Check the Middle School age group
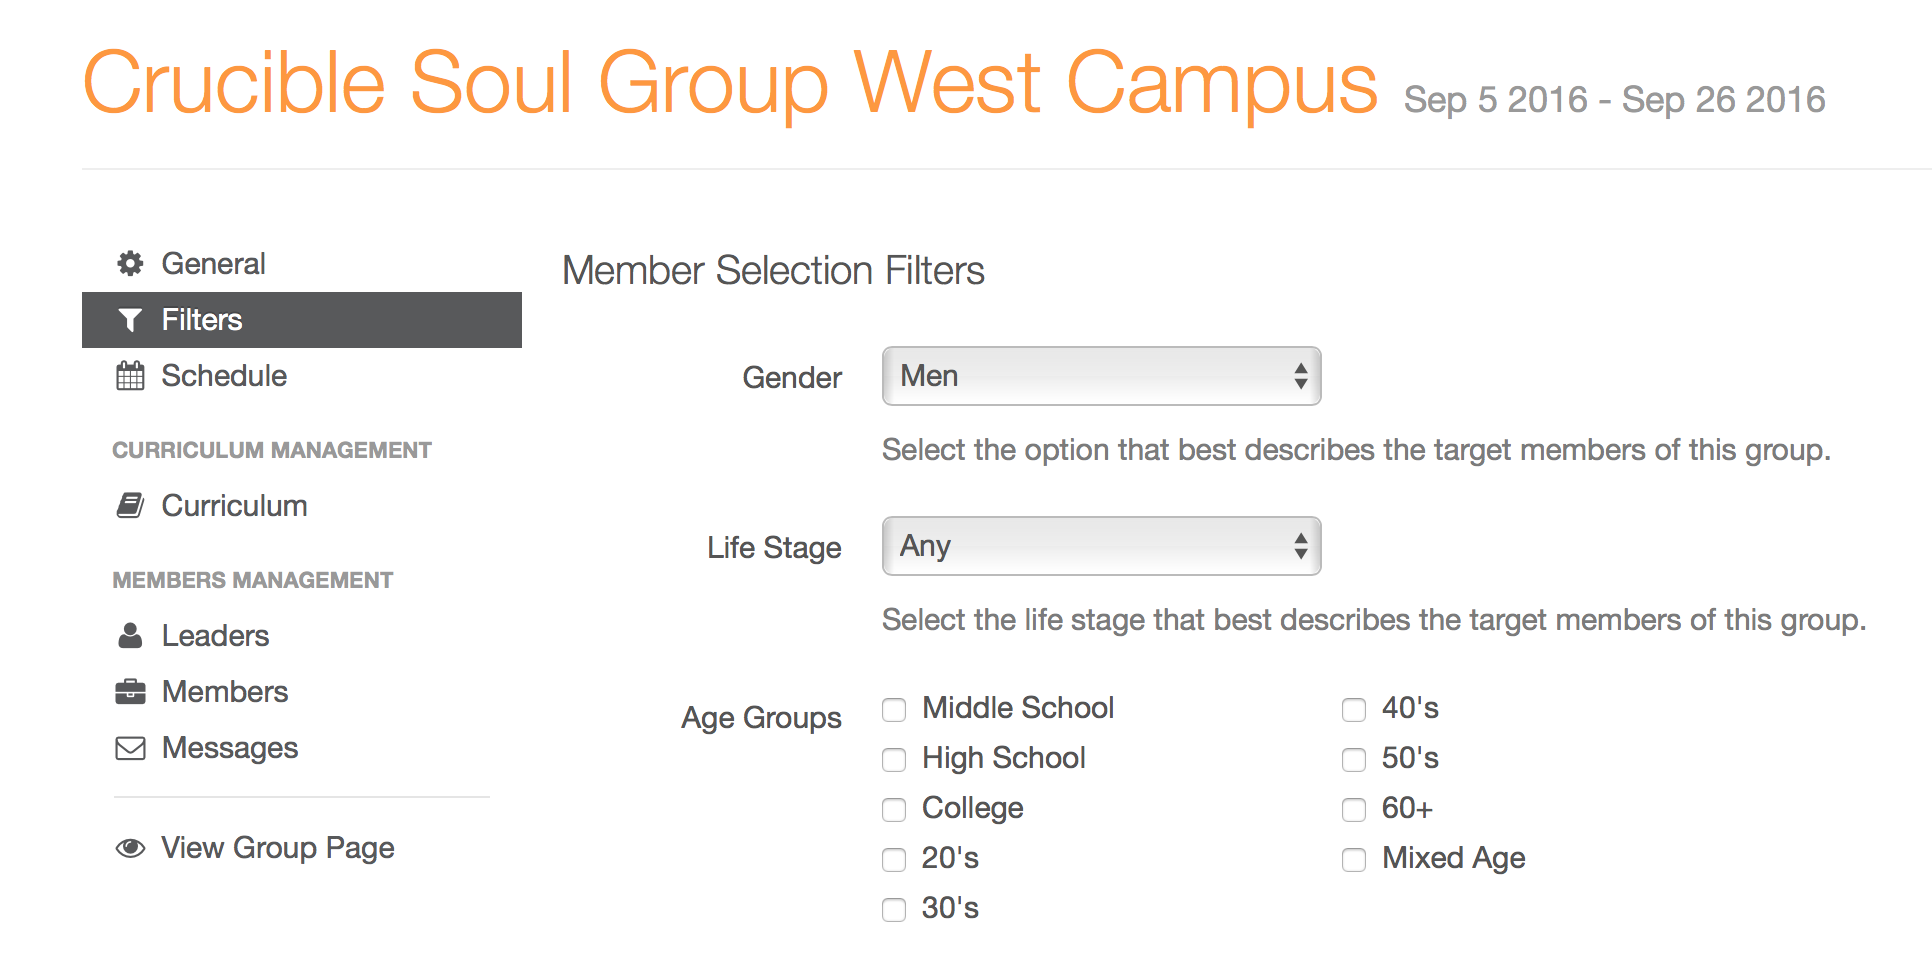The height and width of the screenshot is (960, 1932). [x=894, y=710]
